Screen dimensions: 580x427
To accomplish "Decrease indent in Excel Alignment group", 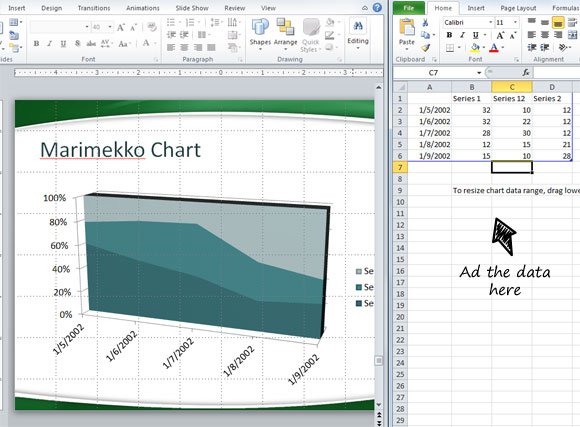I will 532,47.
